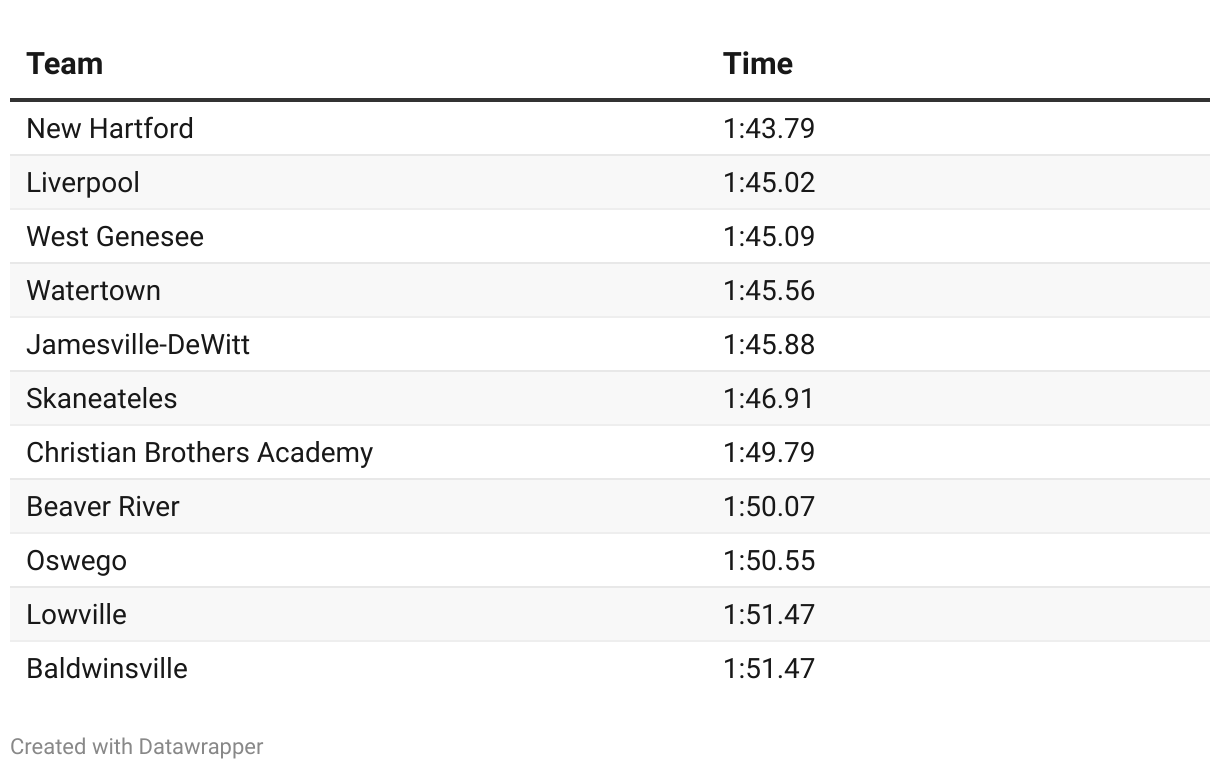The width and height of the screenshot is (1220, 770).
Task: Click the 1:46.91 time value
Action: click(x=768, y=399)
